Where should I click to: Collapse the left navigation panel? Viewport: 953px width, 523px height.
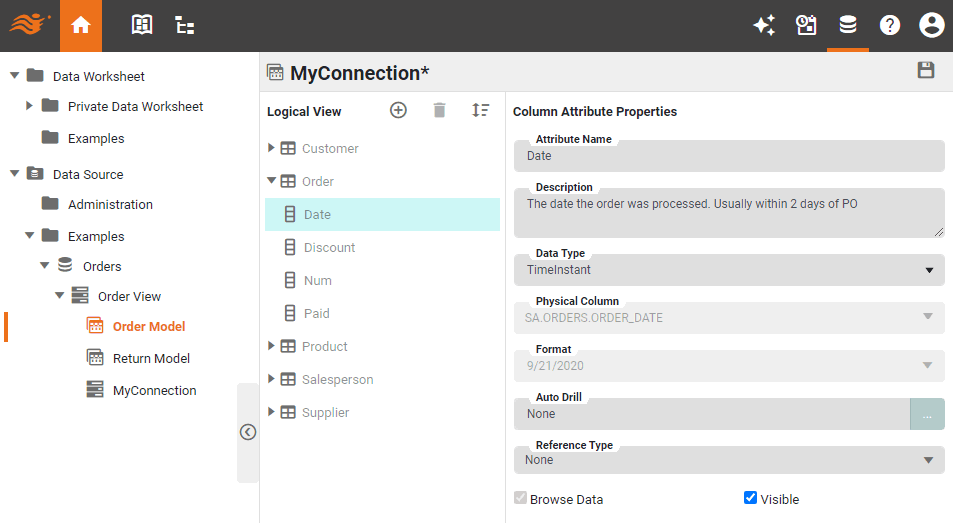coord(248,432)
